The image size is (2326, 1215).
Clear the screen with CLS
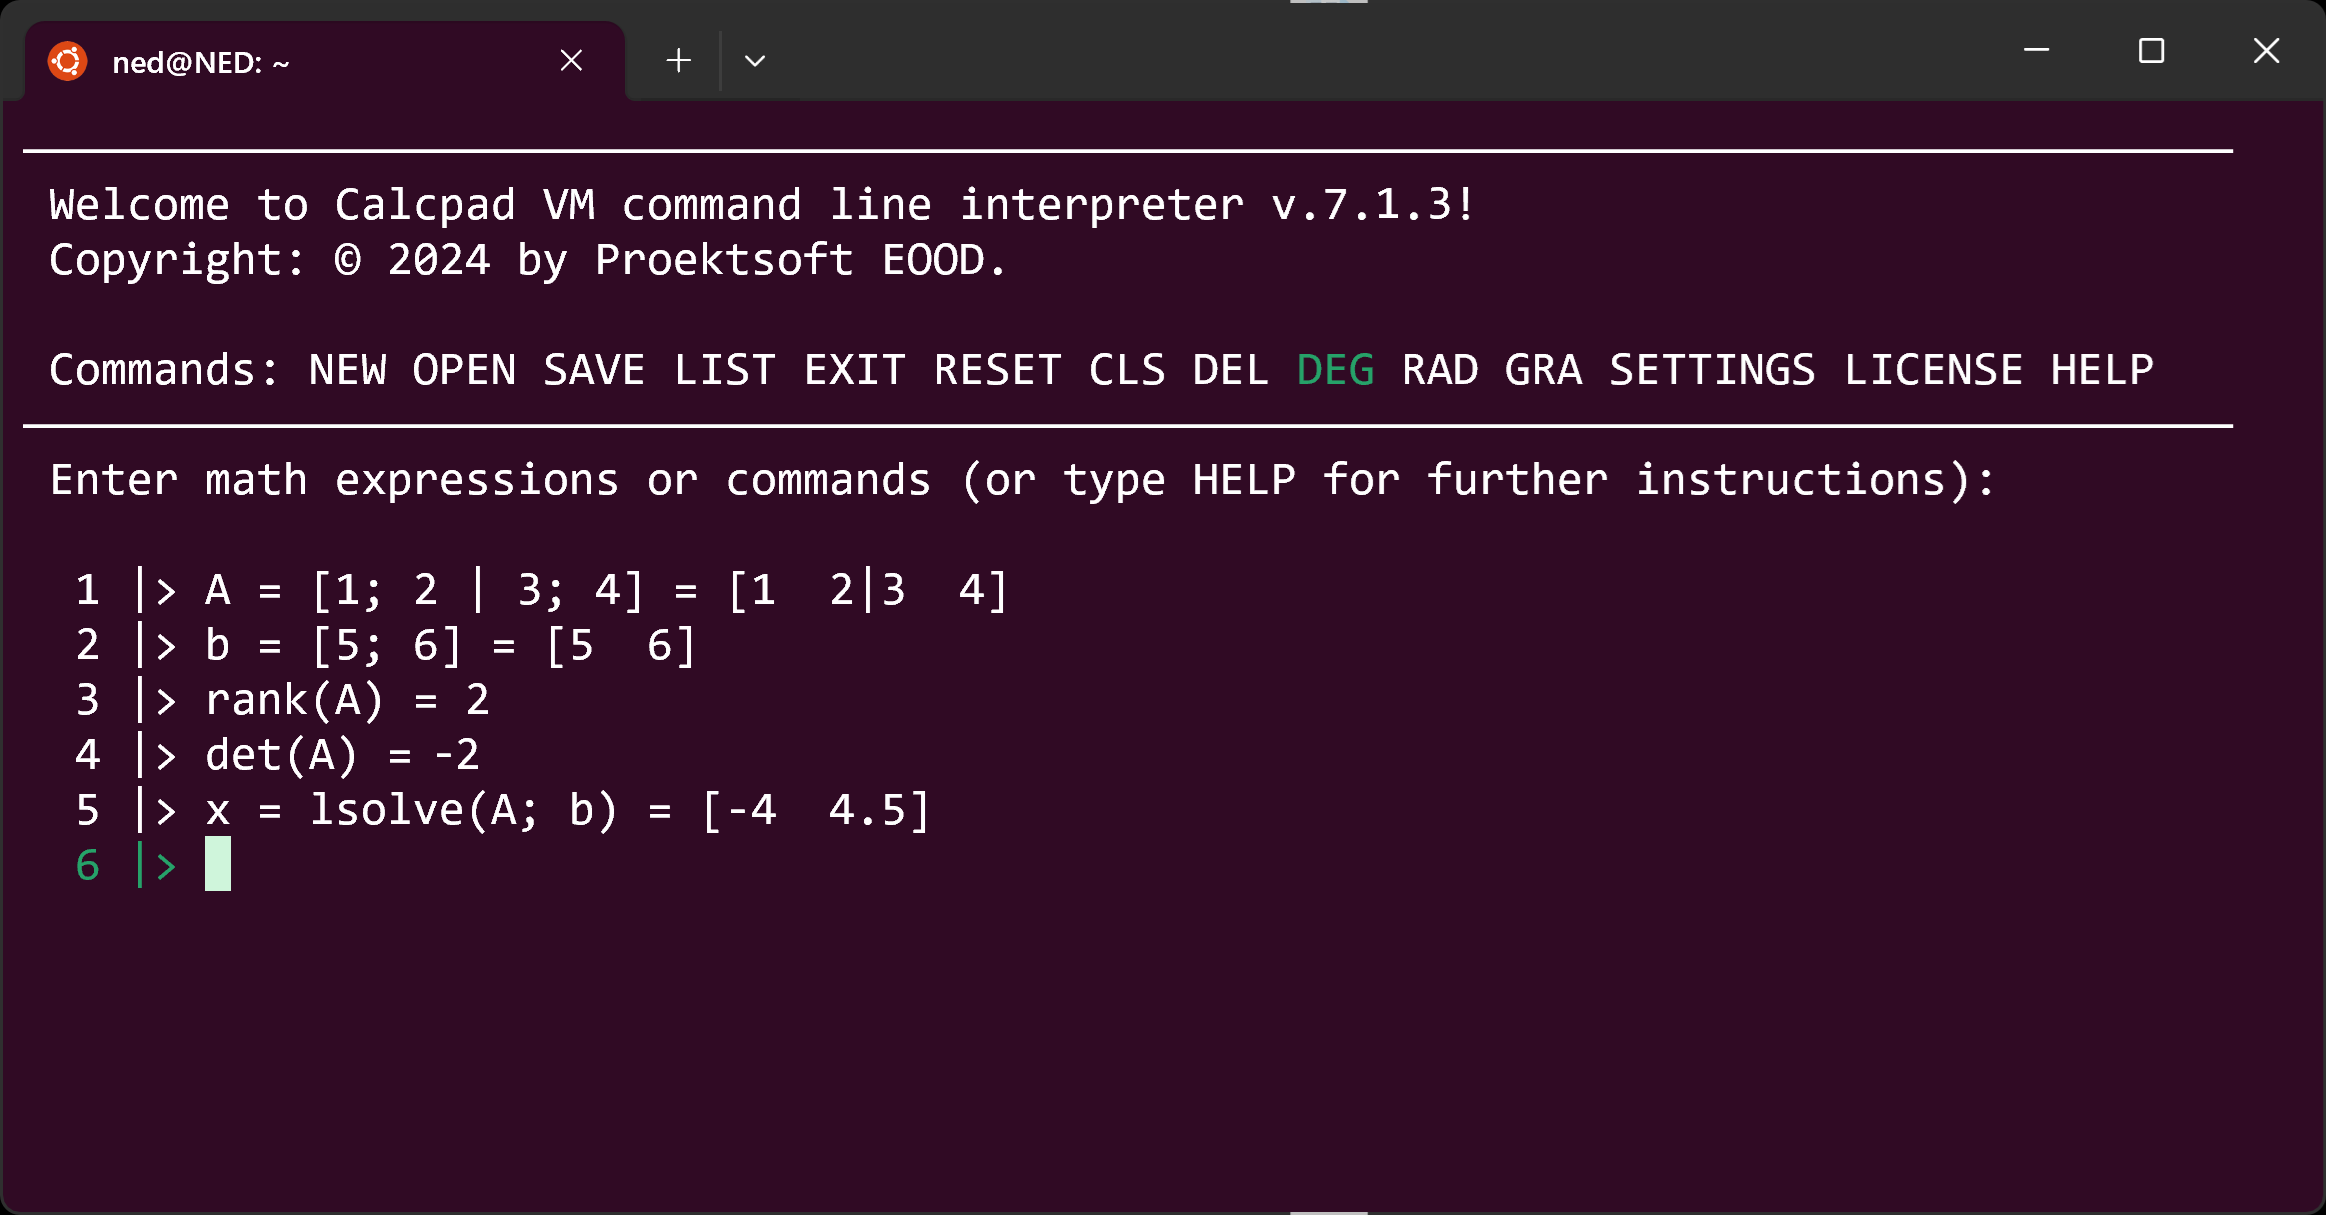tap(1127, 369)
